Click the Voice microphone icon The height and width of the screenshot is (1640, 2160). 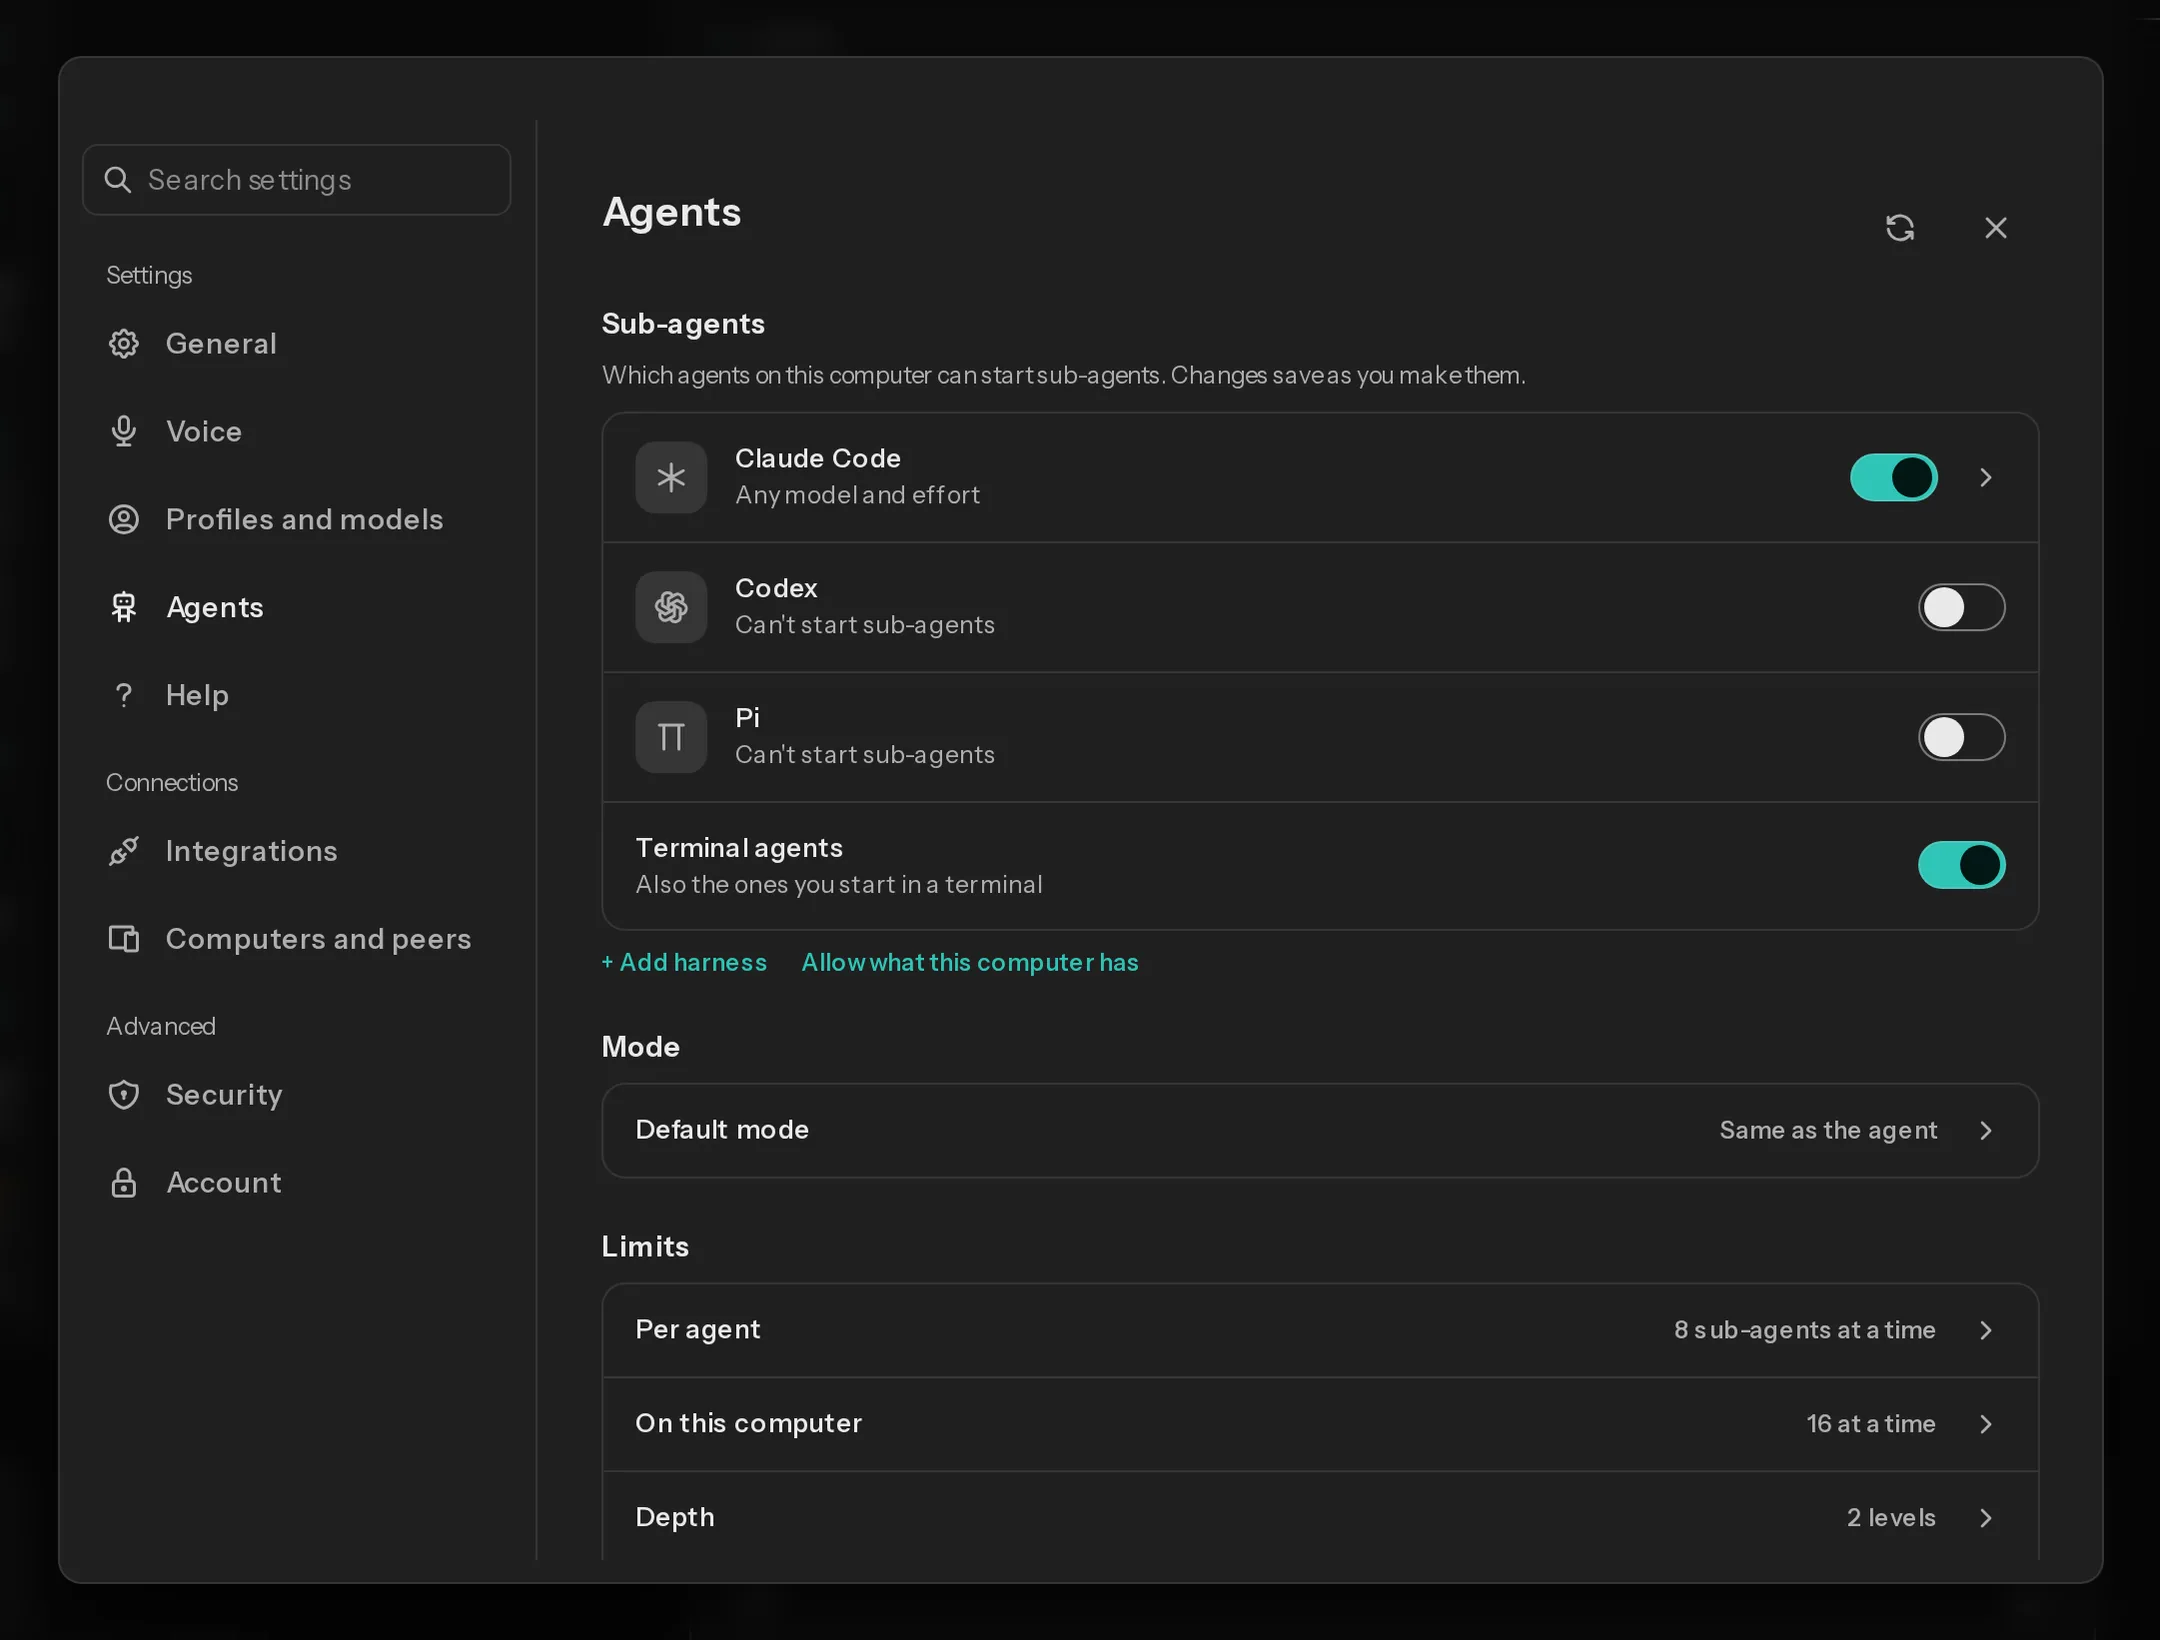pyautogui.click(x=124, y=431)
